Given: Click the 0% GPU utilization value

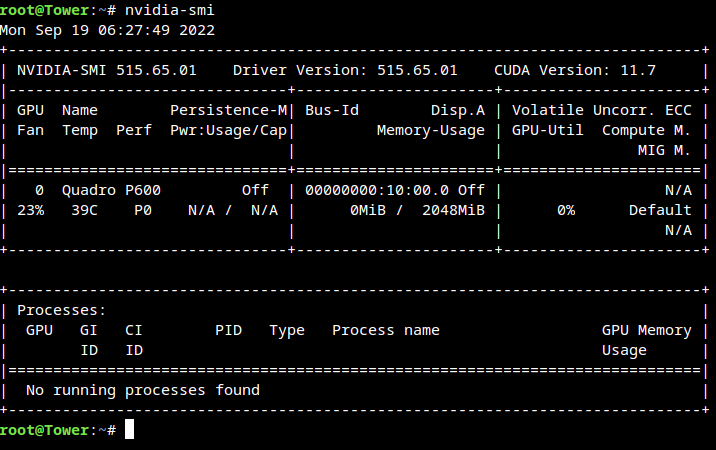Looking at the screenshot, I should [x=566, y=210].
